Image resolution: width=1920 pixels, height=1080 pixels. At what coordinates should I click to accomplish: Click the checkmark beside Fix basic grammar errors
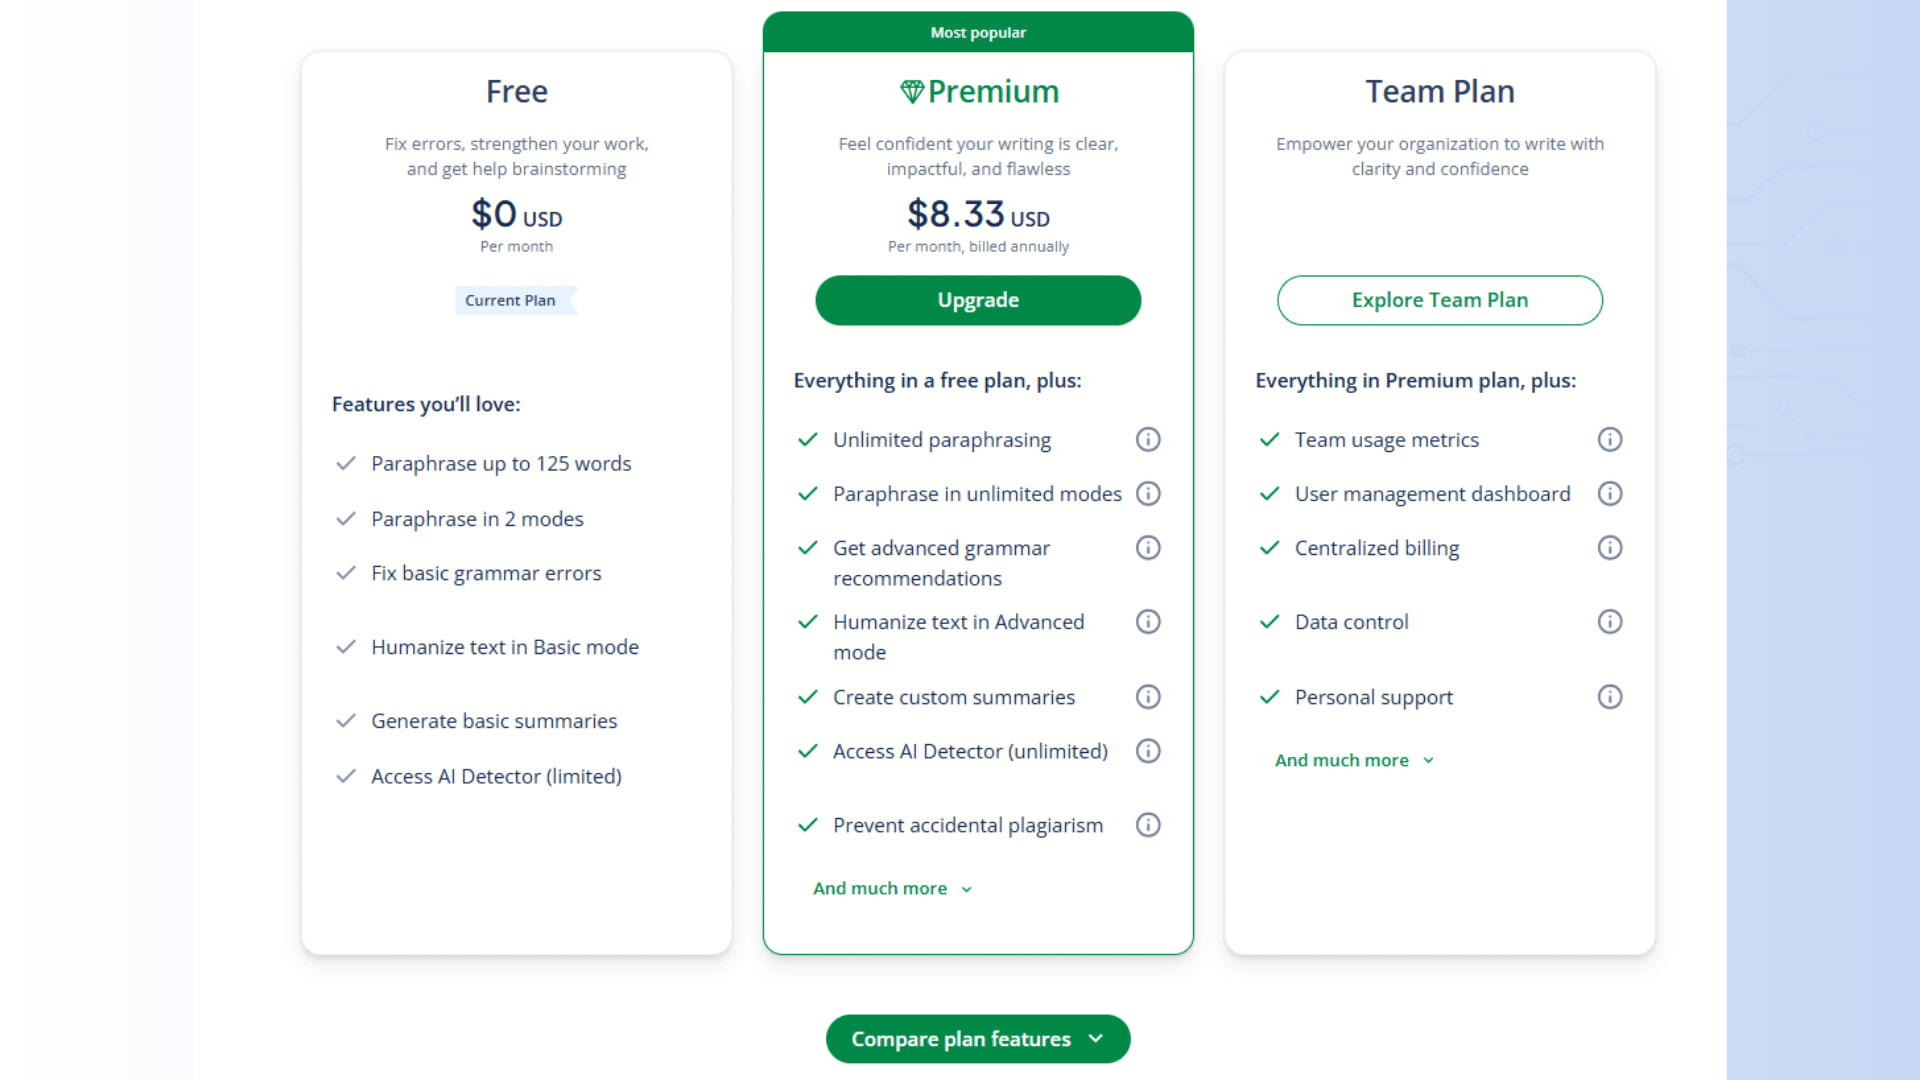coord(346,573)
